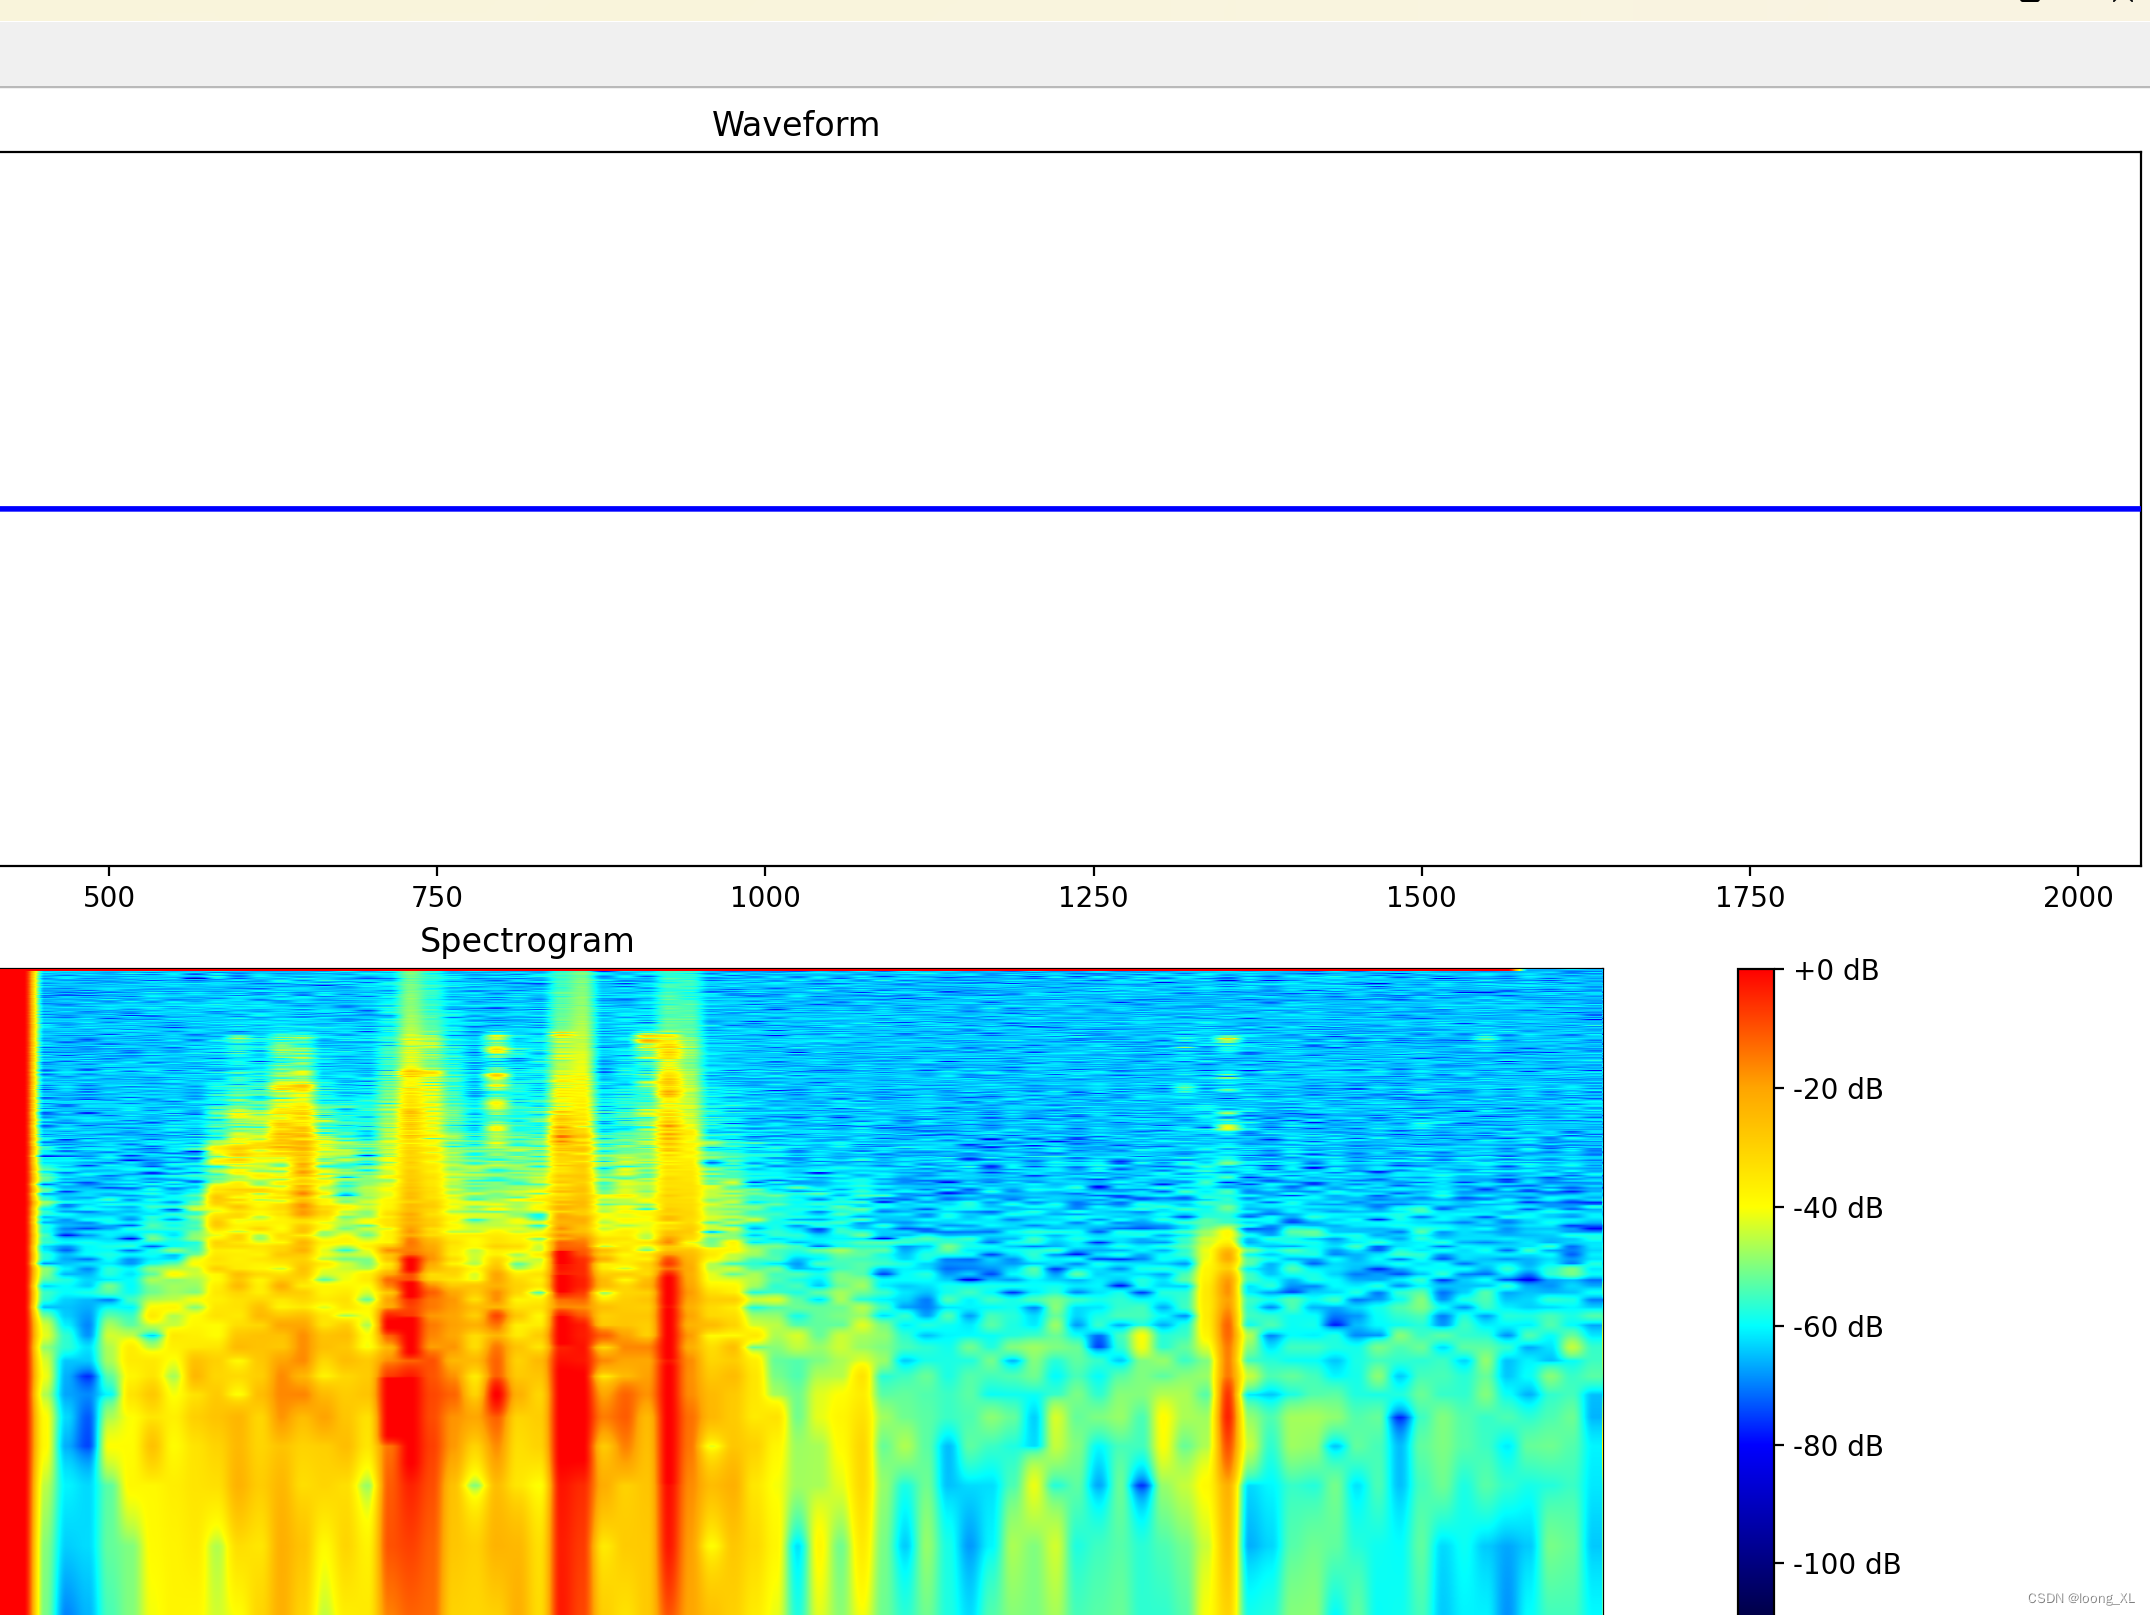Select the 1250 x-axis tick label
The width and height of the screenshot is (2150, 1615).
click(x=1093, y=897)
